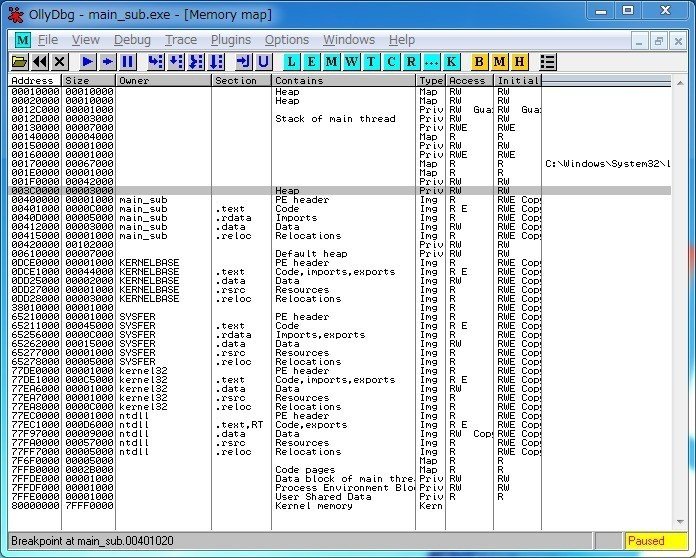Open the Options menu
The height and width of the screenshot is (558, 696).
tap(287, 40)
